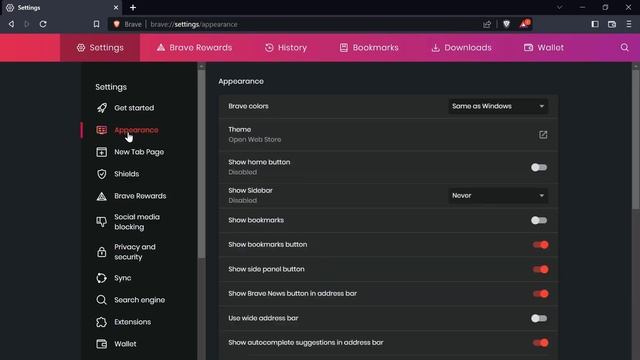The width and height of the screenshot is (640, 360).
Task: Open Brave Shields lion icon
Action: 507,24
